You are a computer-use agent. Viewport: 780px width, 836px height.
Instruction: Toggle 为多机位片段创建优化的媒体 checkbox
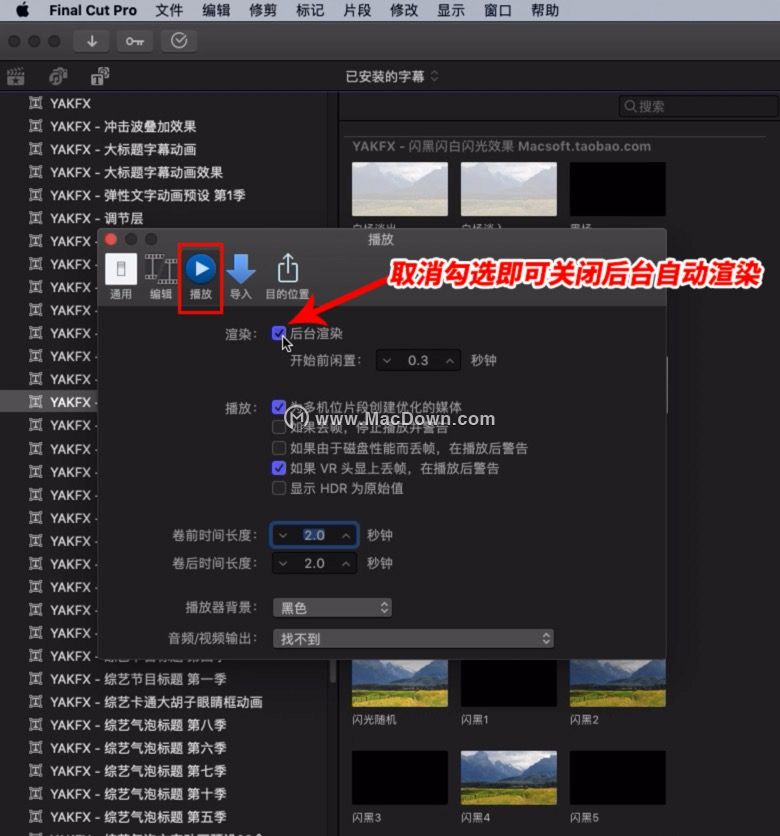pyautogui.click(x=279, y=407)
